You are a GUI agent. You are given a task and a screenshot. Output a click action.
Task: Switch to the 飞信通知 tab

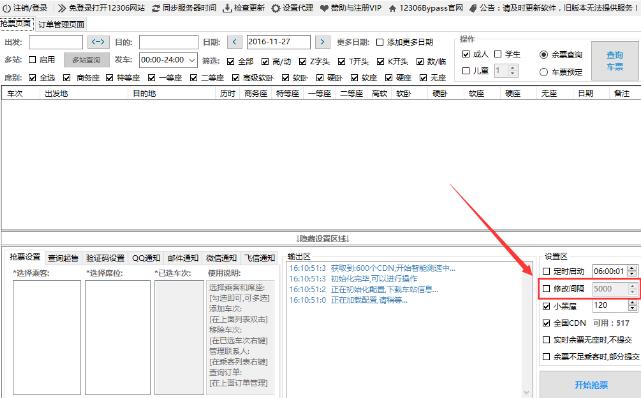pyautogui.click(x=260, y=258)
